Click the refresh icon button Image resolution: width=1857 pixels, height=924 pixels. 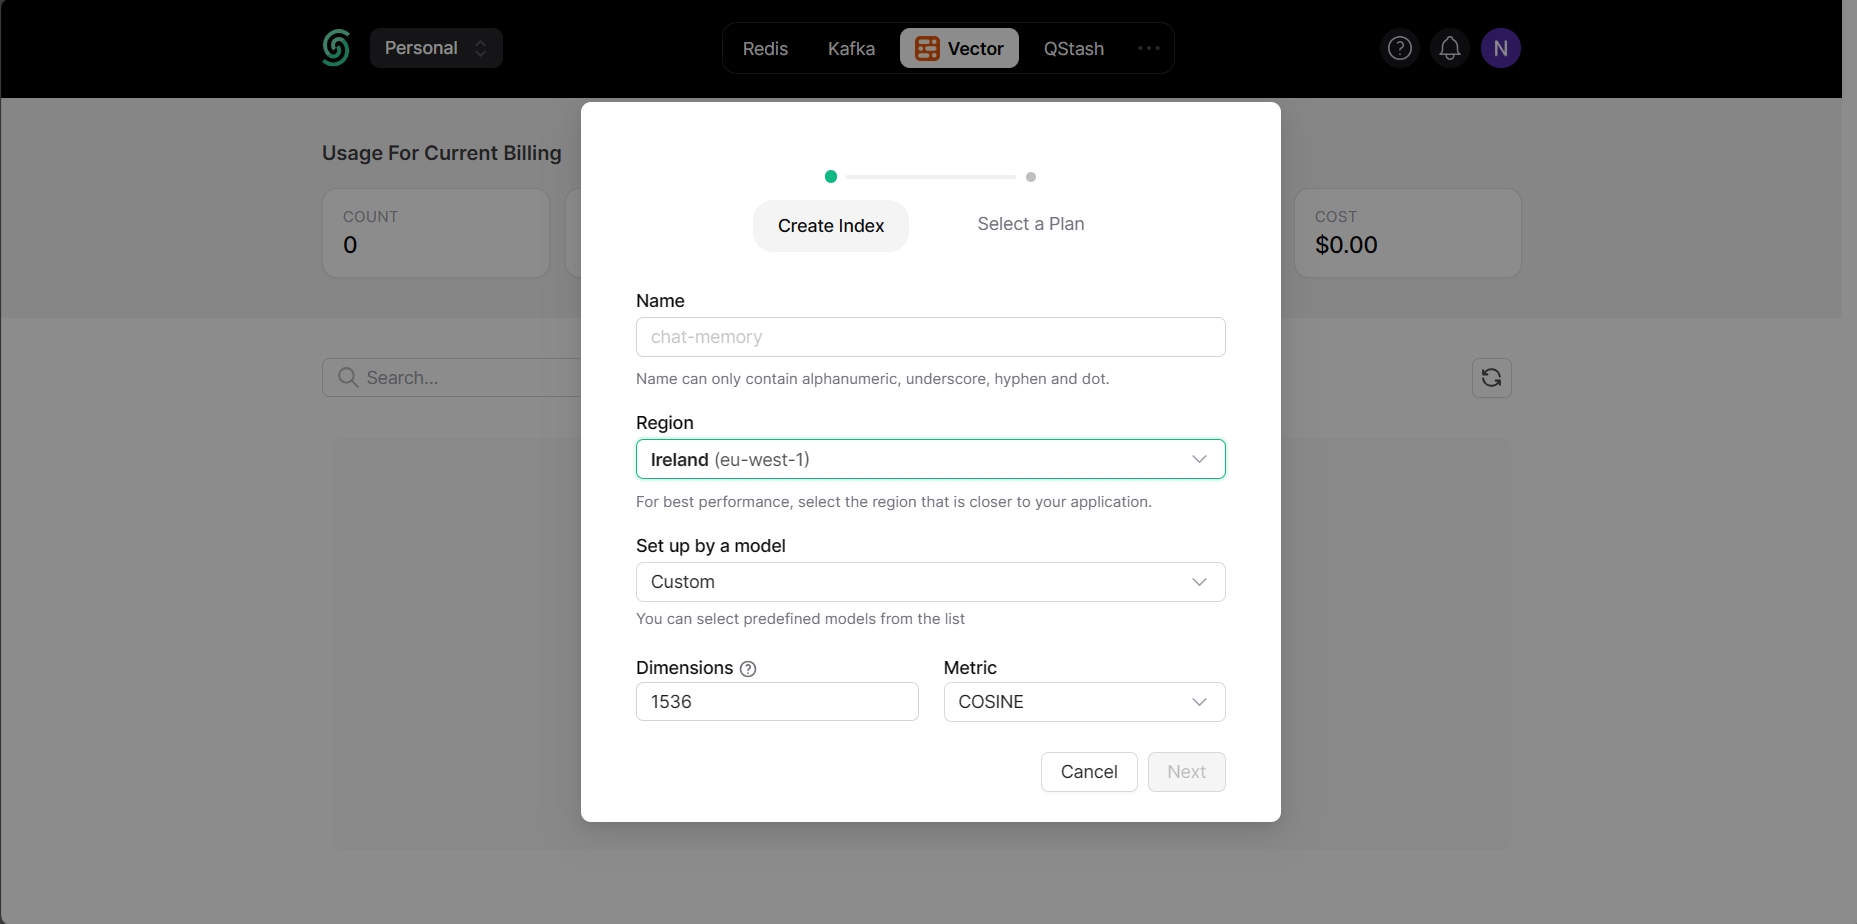(1491, 378)
